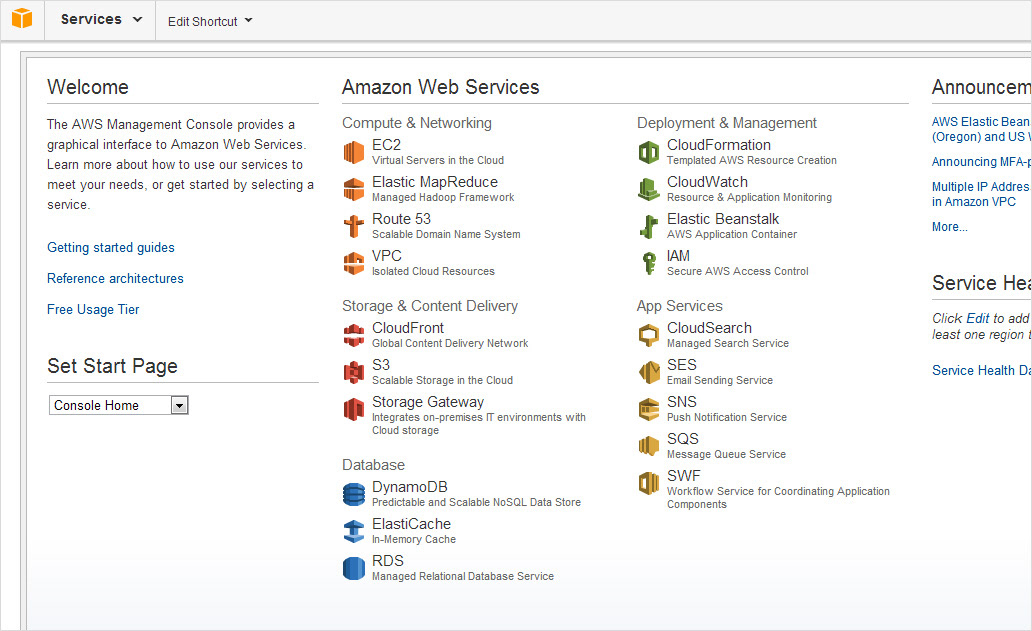Expand the Services dropdown menu
Screen dimensions: 1032x631
(101, 20)
